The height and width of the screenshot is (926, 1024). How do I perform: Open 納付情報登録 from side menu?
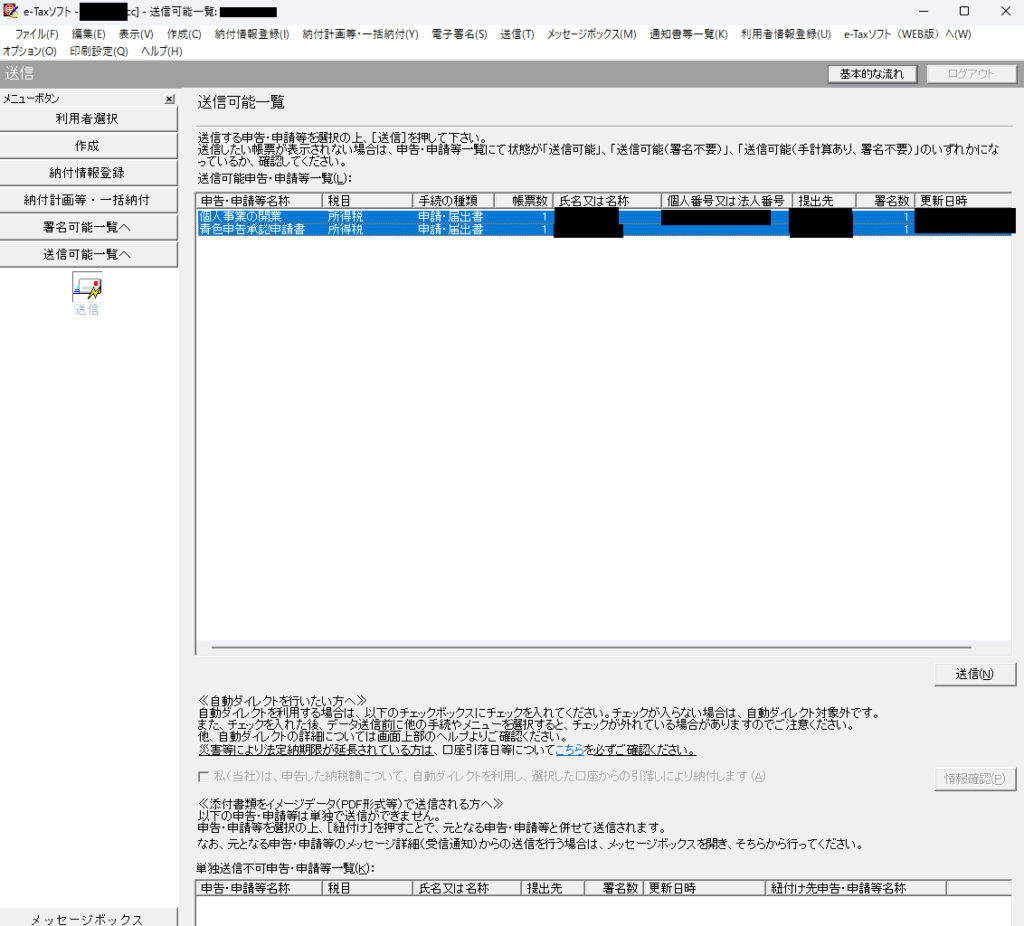(87, 173)
